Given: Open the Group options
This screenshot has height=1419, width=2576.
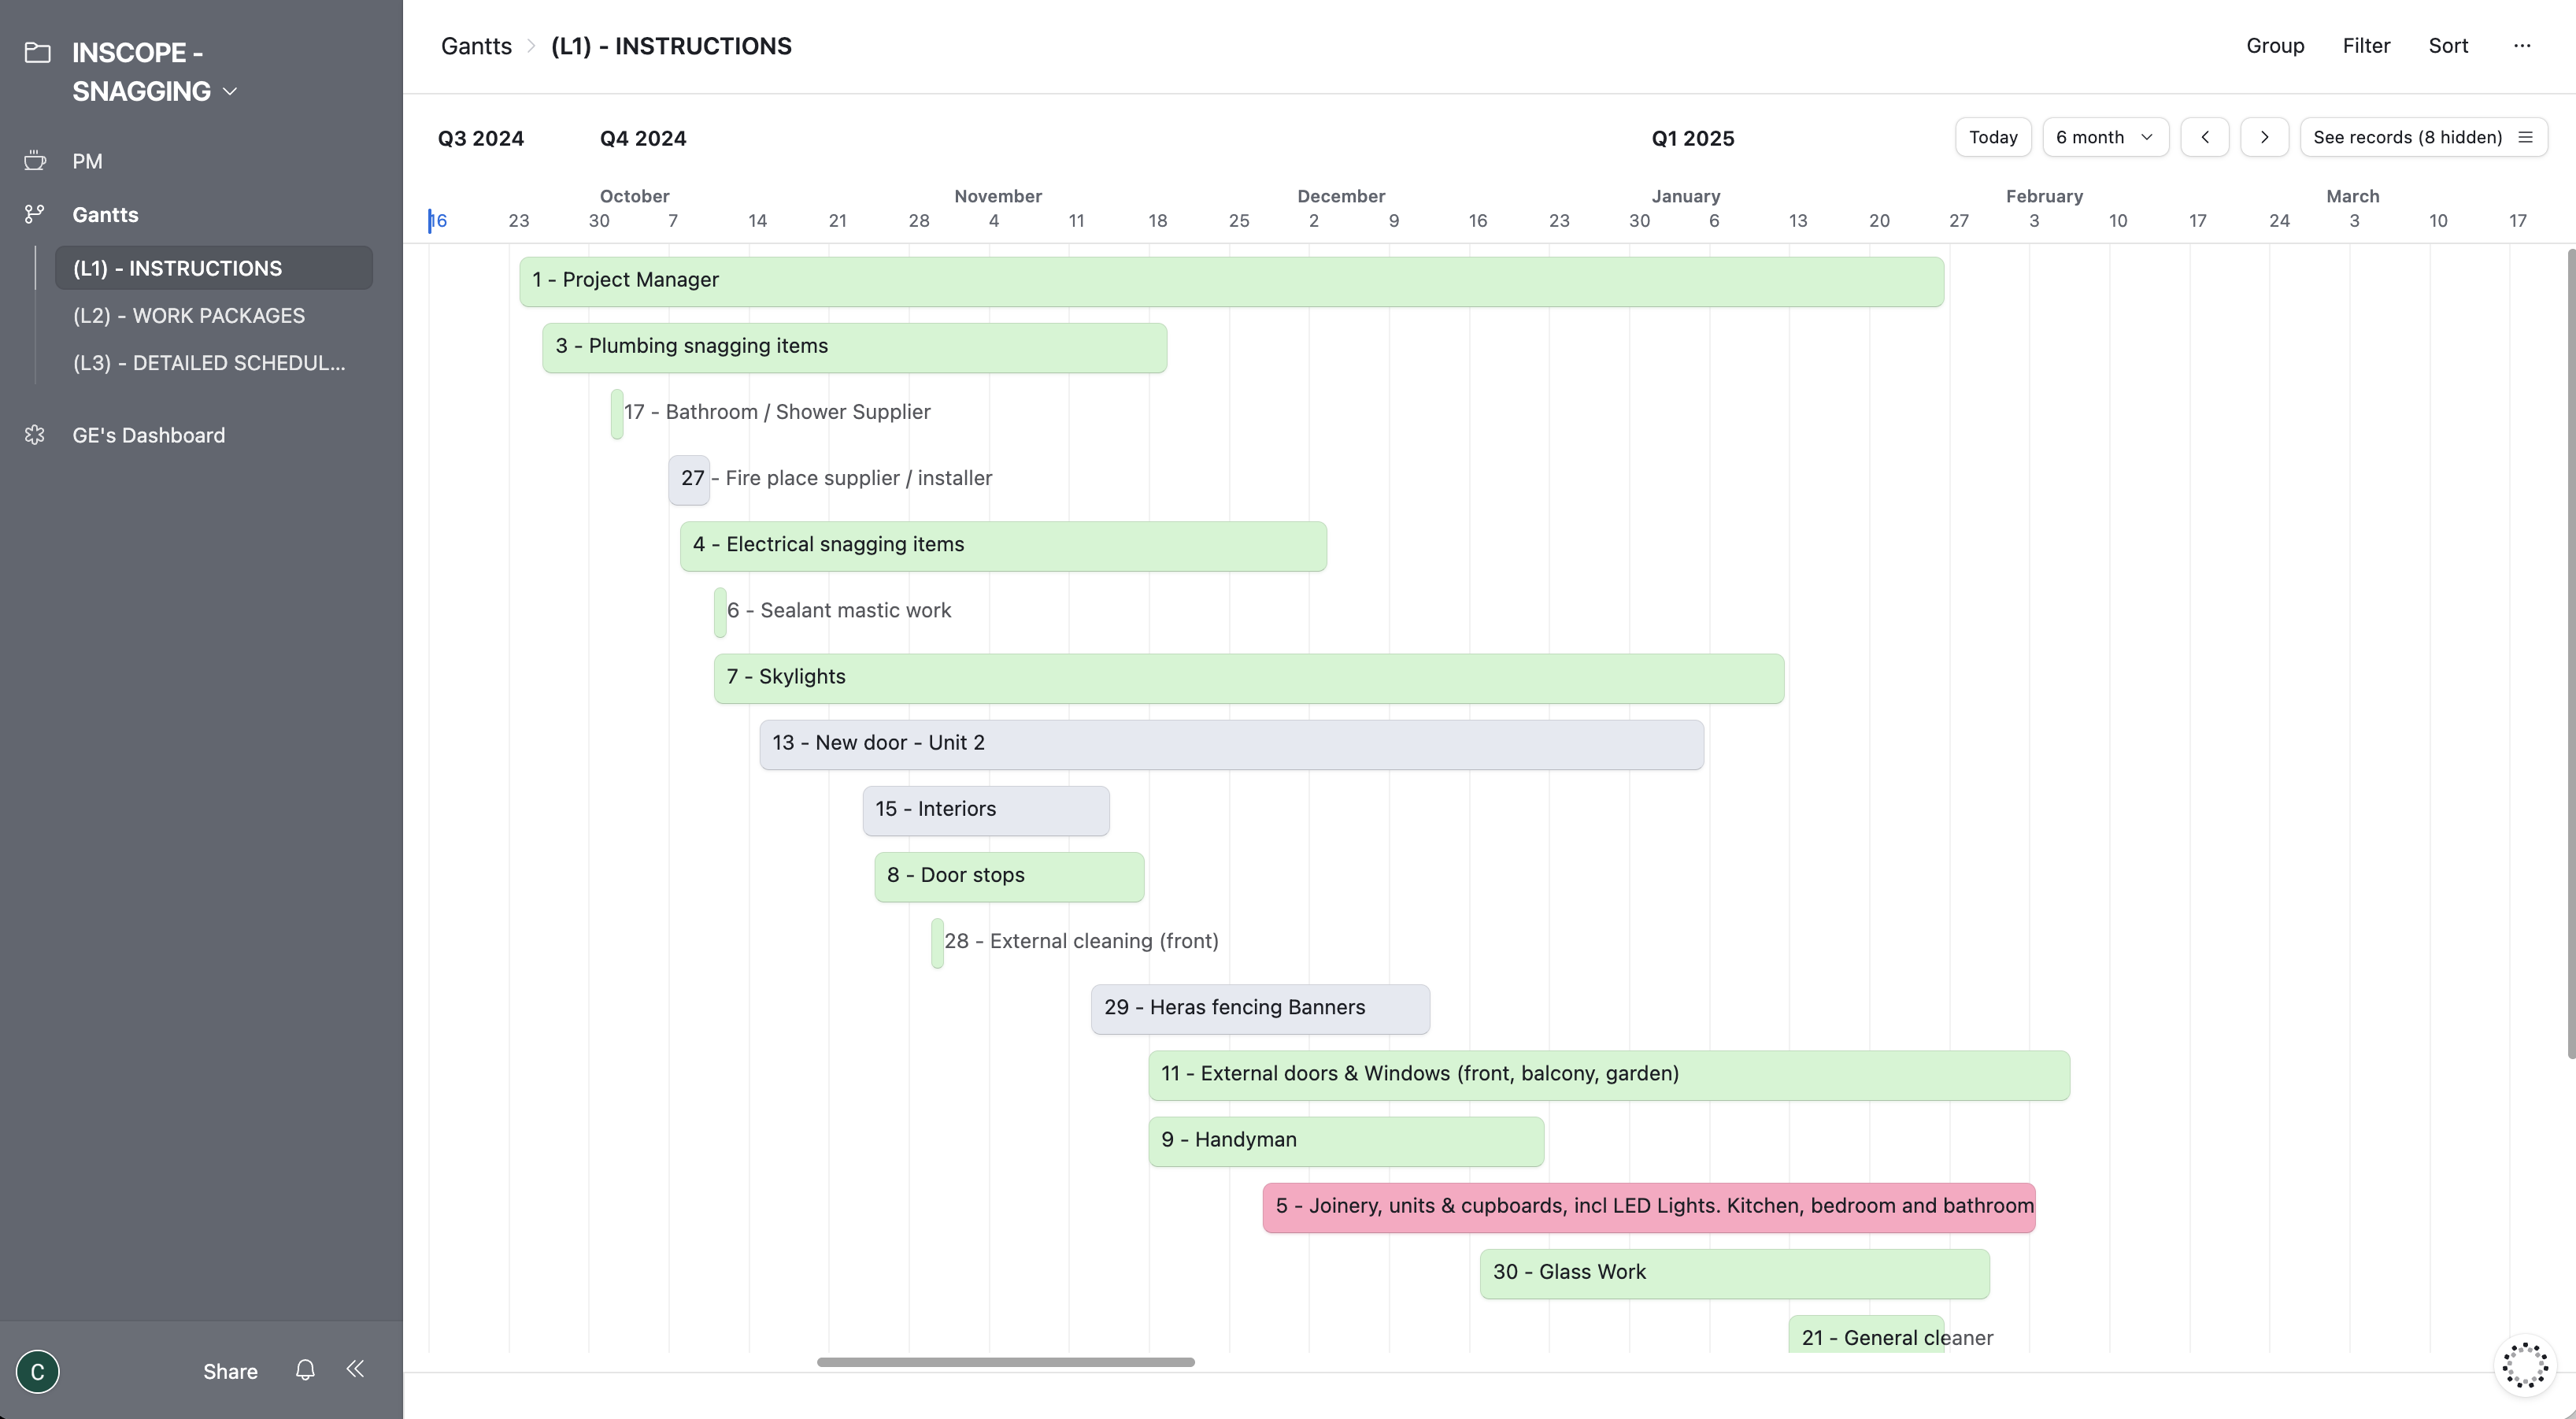Looking at the screenshot, I should (2275, 46).
